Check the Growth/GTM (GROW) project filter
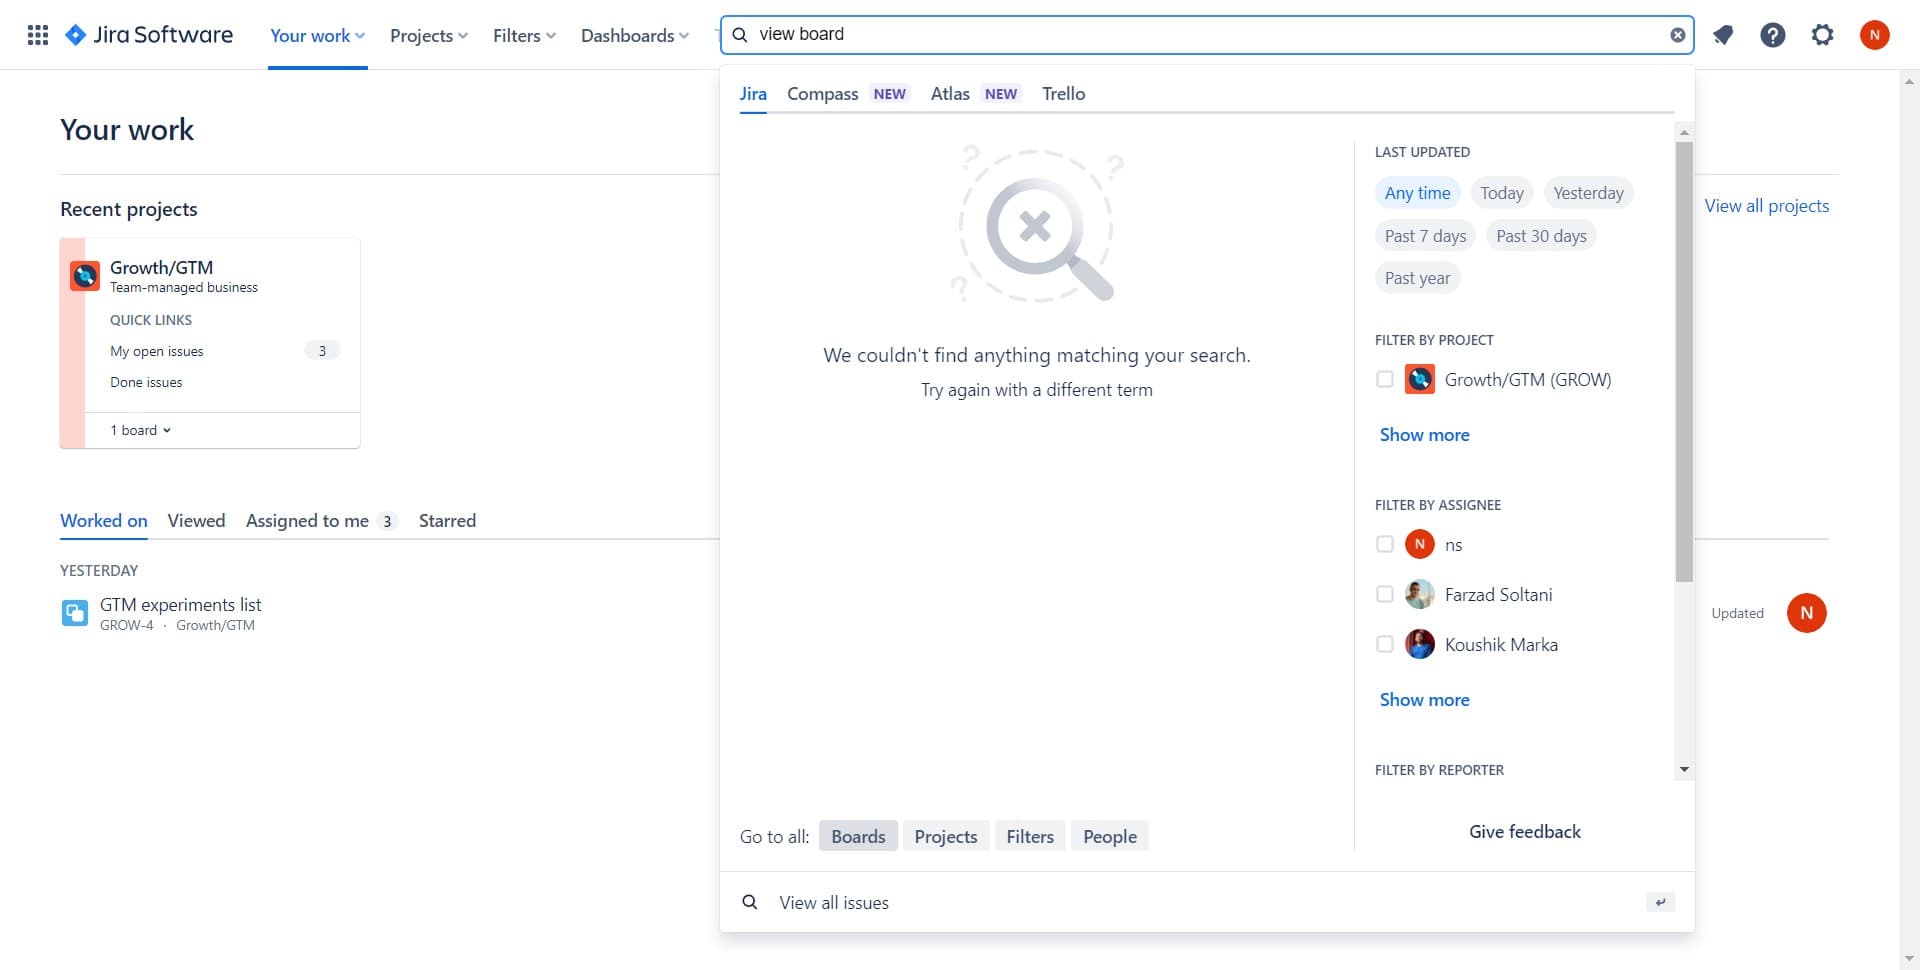The width and height of the screenshot is (1920, 970). pos(1385,379)
